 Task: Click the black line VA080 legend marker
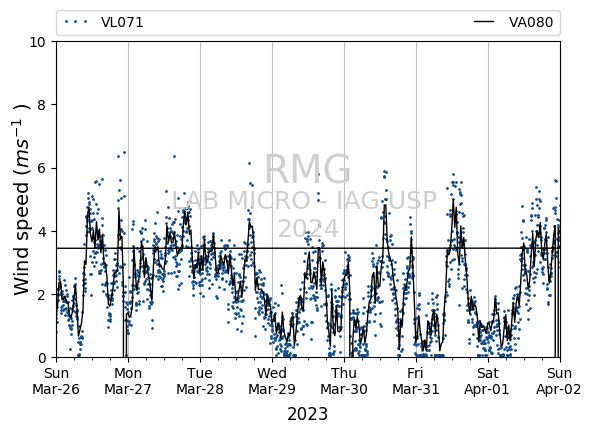pos(484,22)
